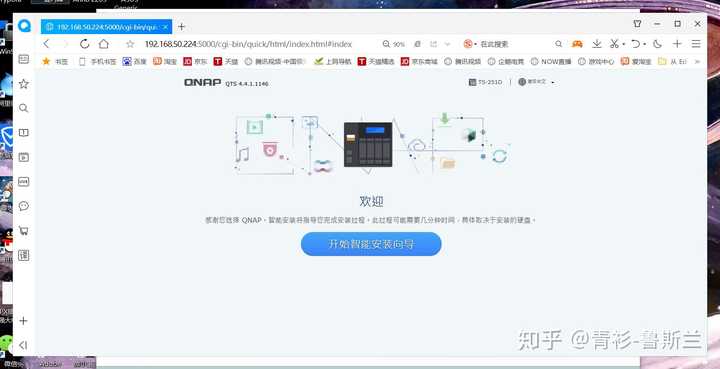This screenshot has width=720, height=369.
Task: Reload the current page
Action: (84, 44)
